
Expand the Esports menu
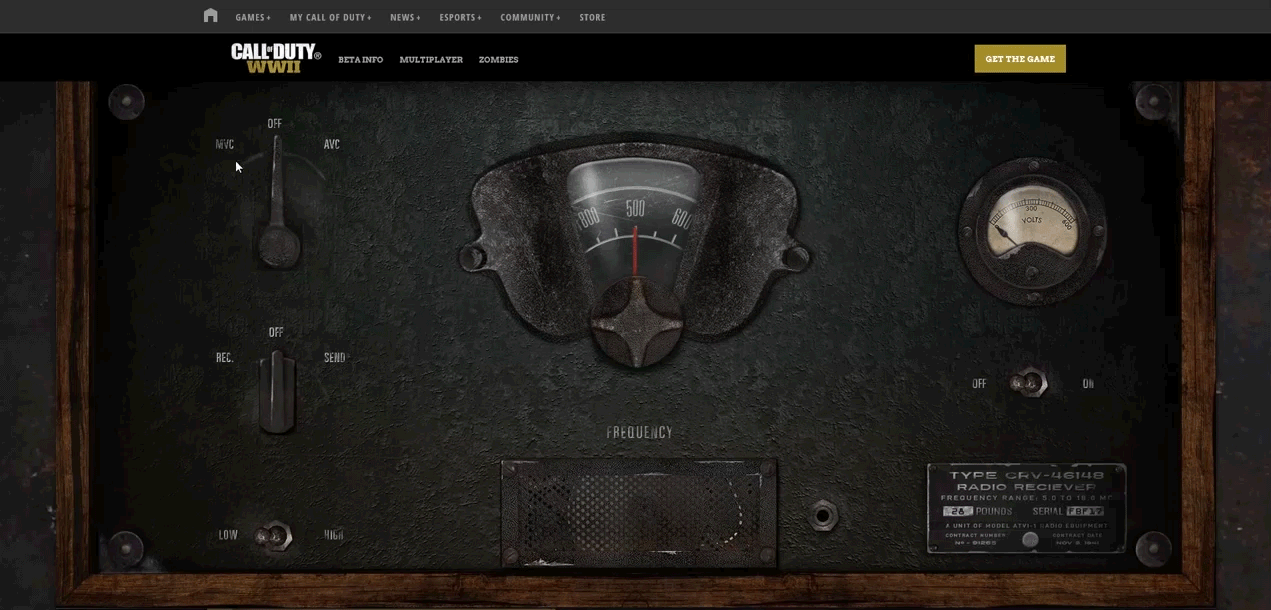coord(460,17)
